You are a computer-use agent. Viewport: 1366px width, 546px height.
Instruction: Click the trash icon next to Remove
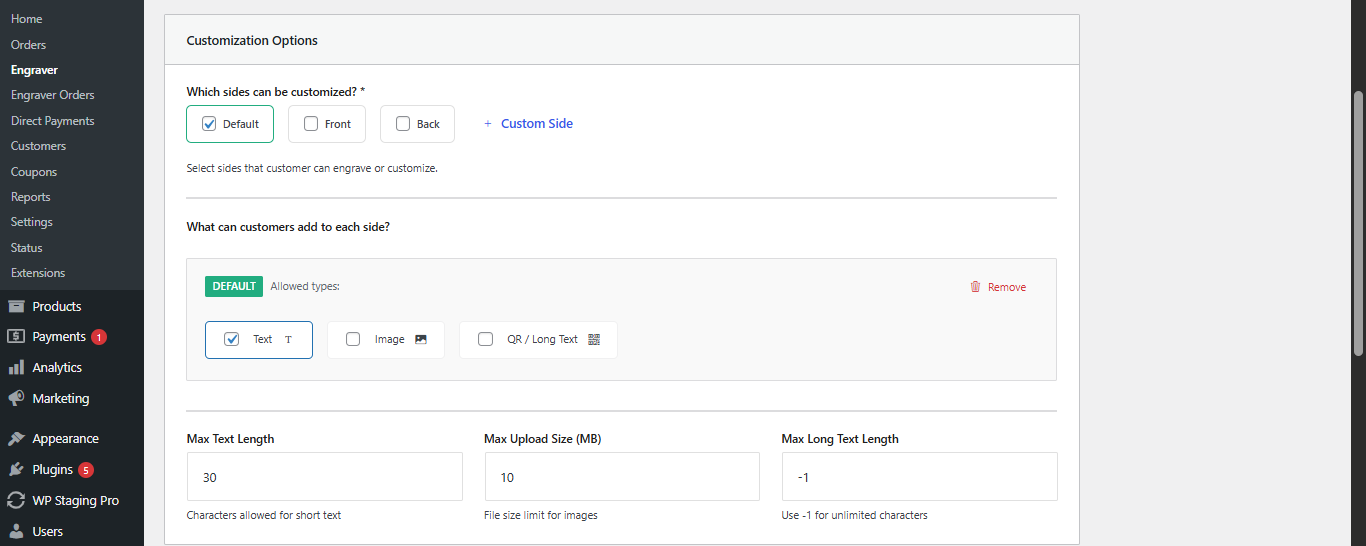point(975,287)
